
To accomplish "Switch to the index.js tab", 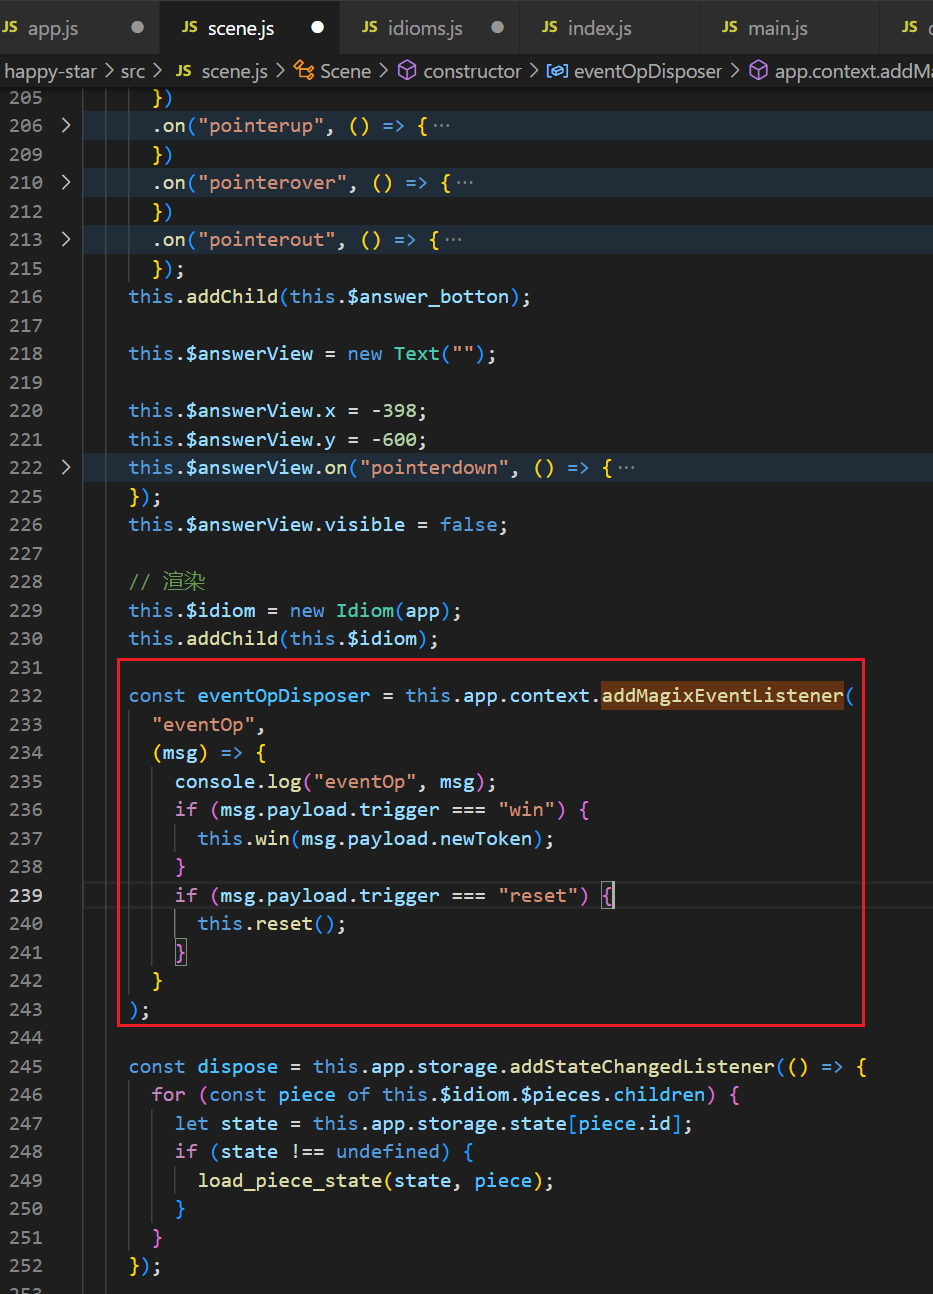I will pyautogui.click(x=600, y=28).
